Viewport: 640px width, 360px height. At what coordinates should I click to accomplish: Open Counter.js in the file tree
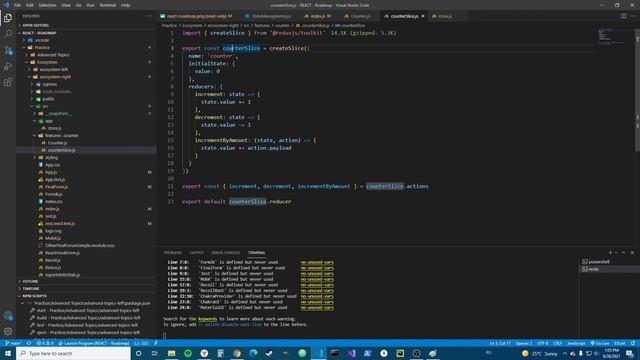[x=57, y=143]
